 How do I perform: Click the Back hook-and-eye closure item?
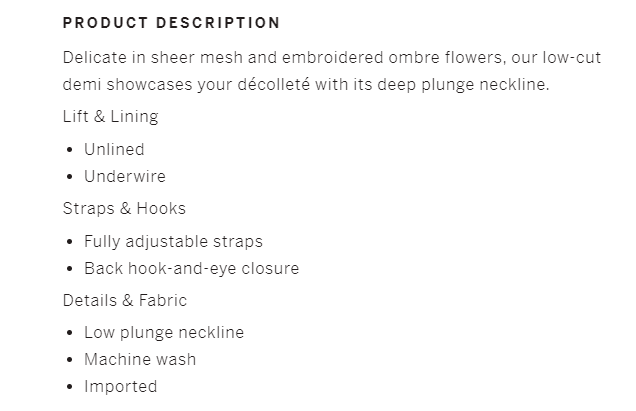tap(191, 268)
